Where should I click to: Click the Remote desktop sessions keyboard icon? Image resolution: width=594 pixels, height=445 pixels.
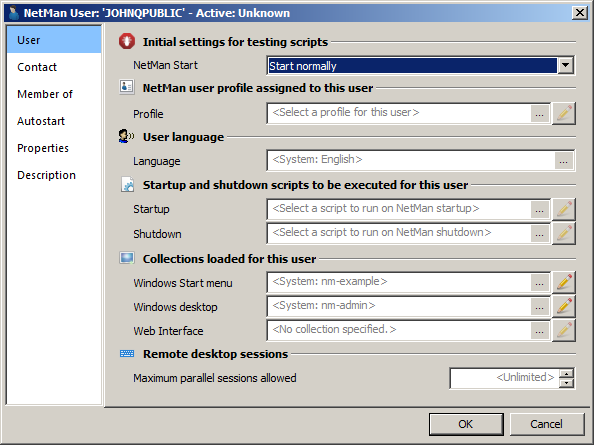click(127, 353)
